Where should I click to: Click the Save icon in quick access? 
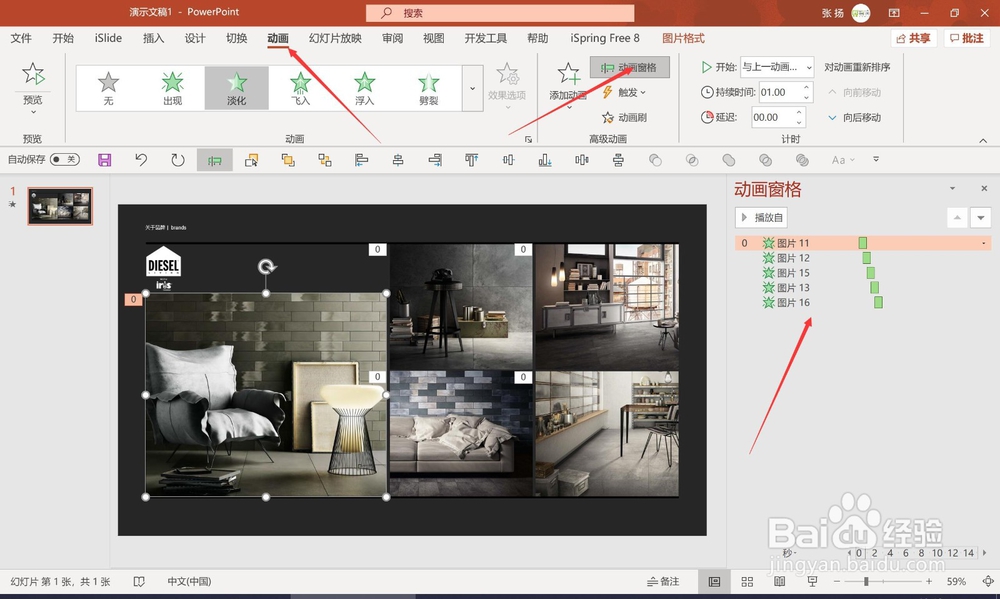tap(105, 160)
